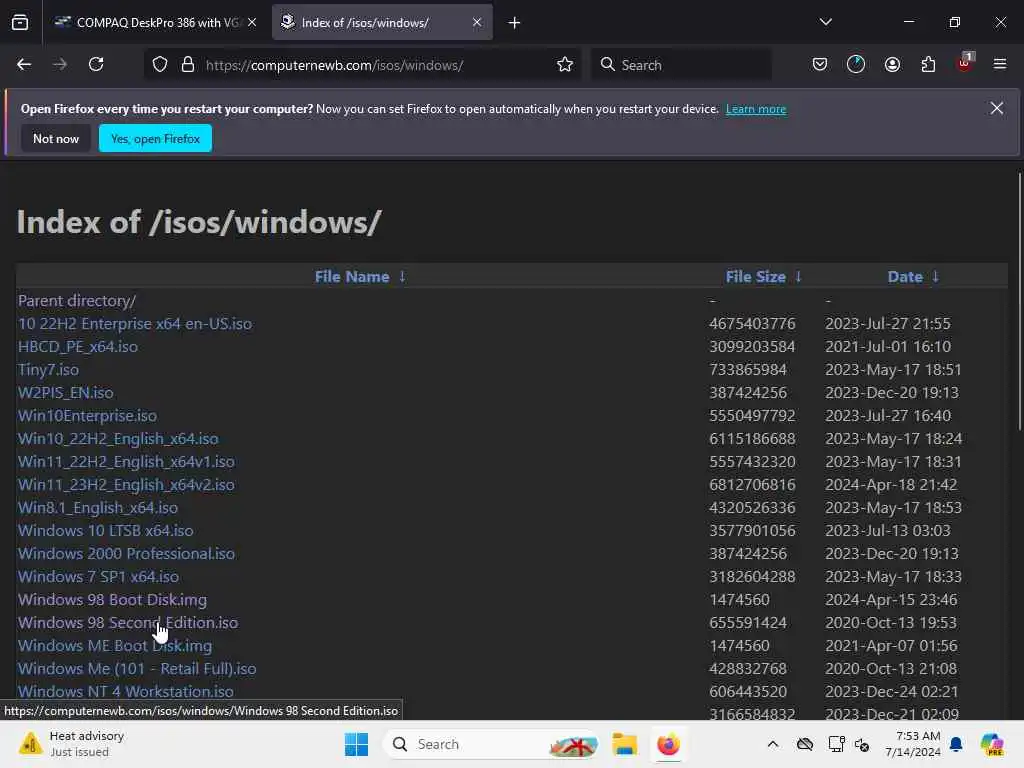
Task: Click the Firefox search box
Action: click(x=681, y=65)
